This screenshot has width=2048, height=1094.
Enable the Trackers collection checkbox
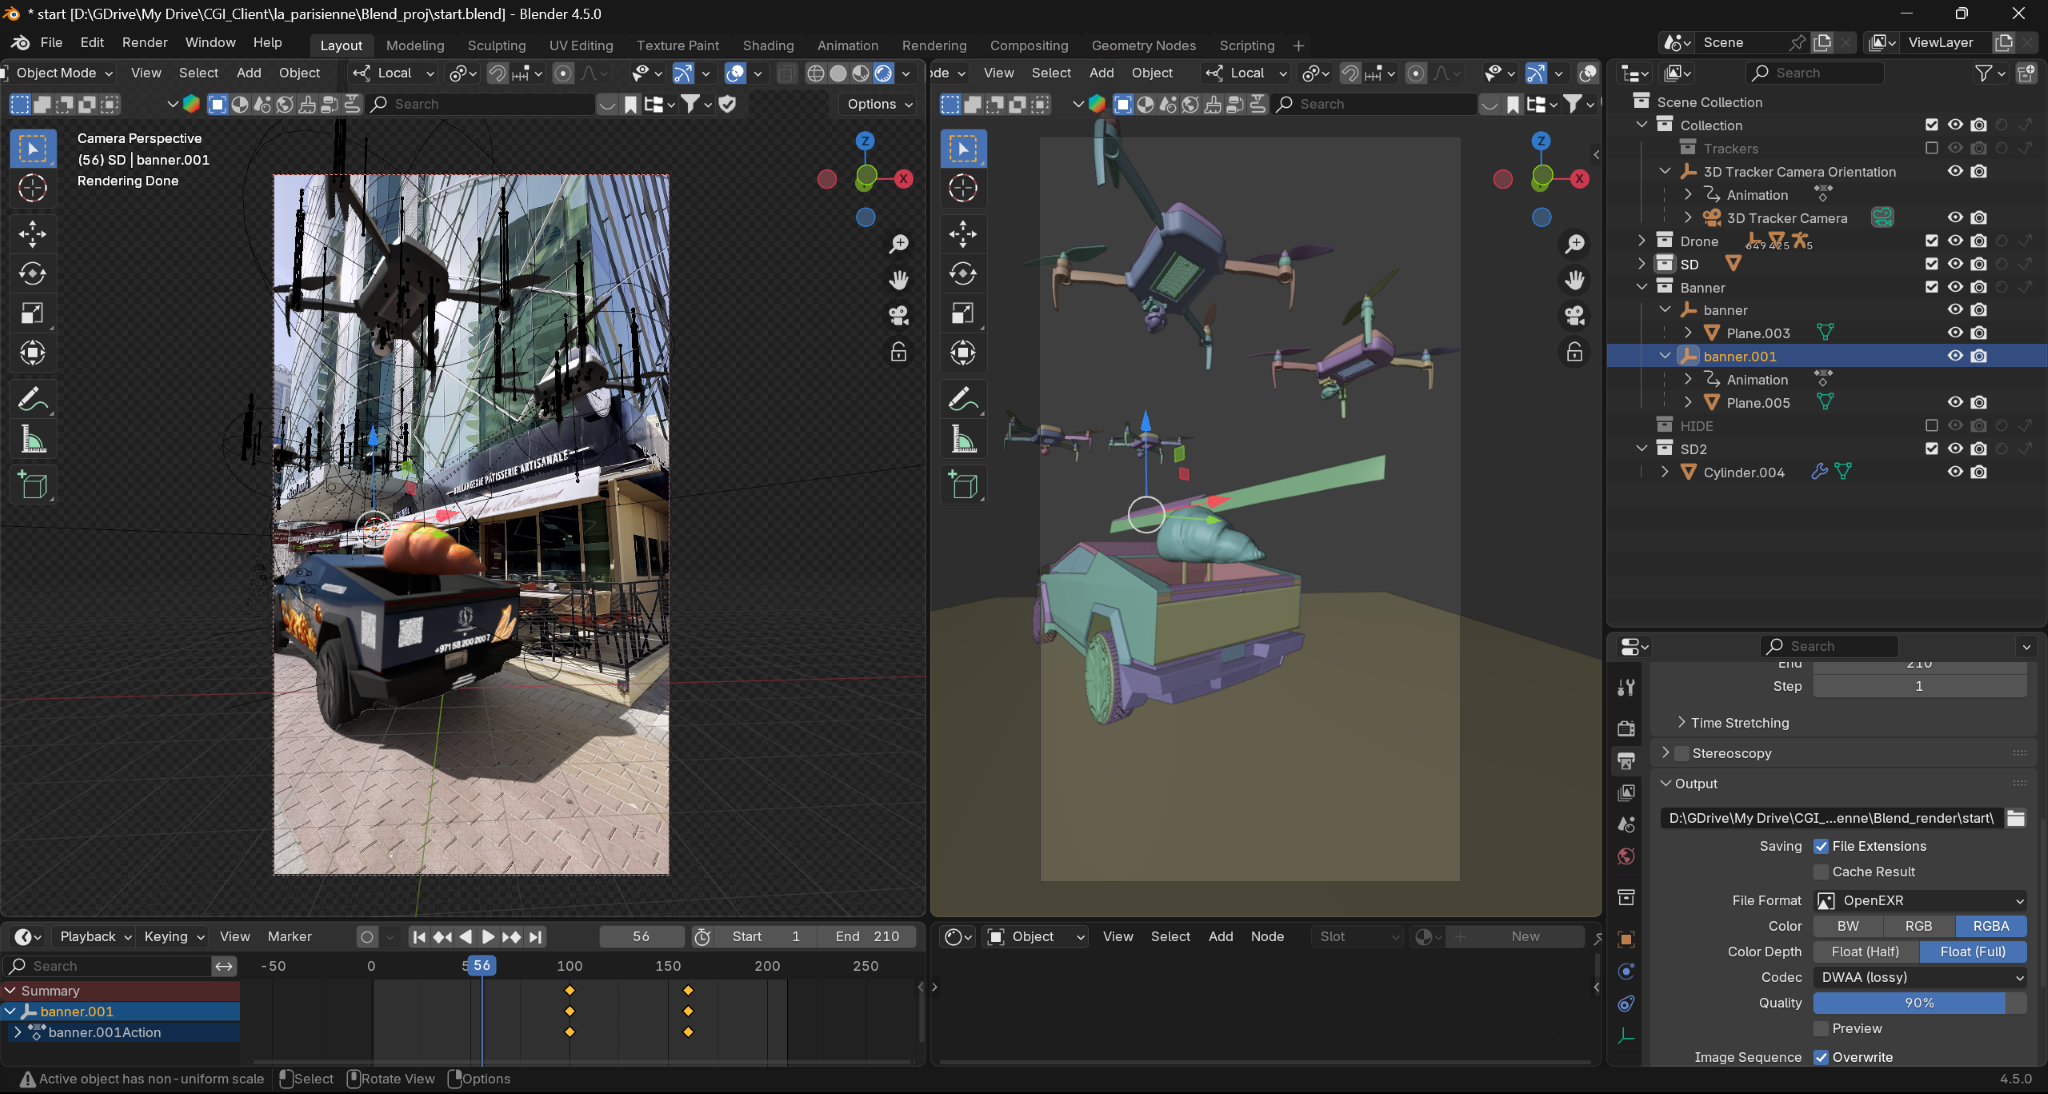1932,148
